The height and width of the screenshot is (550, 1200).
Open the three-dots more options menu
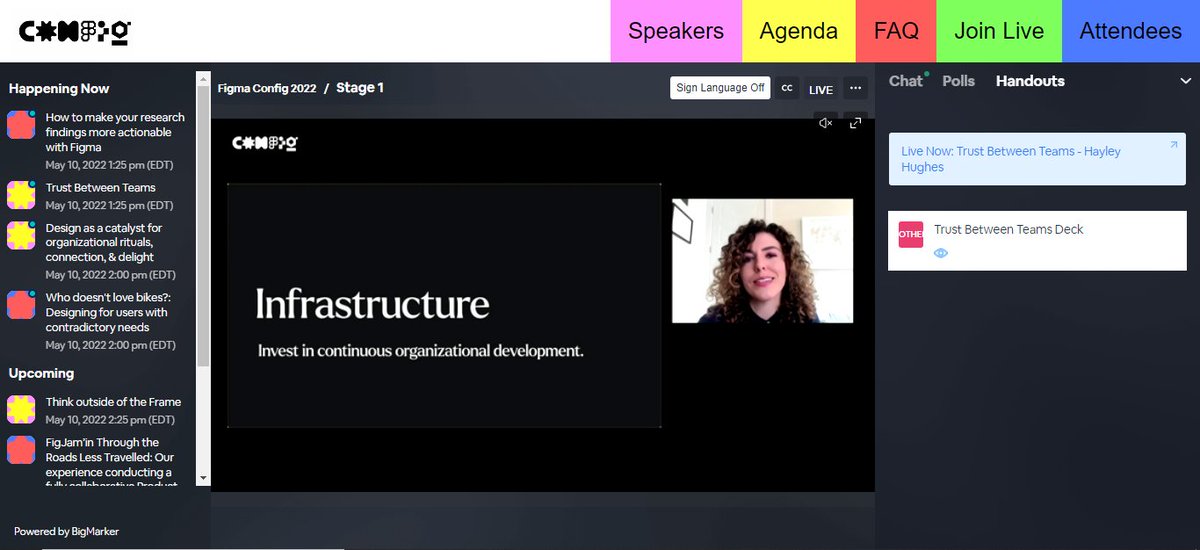point(855,88)
